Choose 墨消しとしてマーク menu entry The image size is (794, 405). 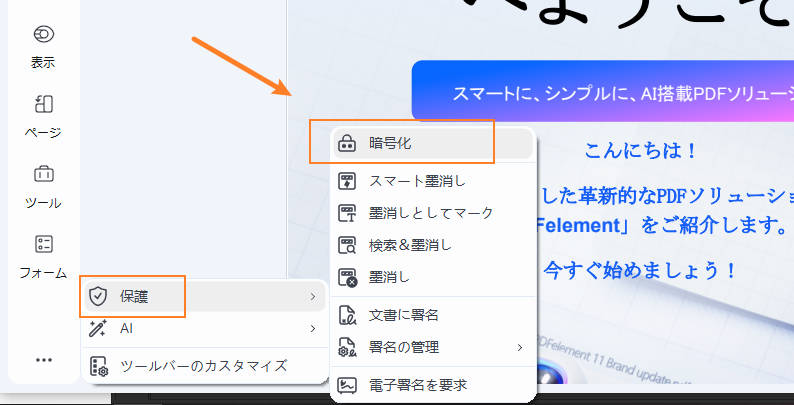pos(433,213)
